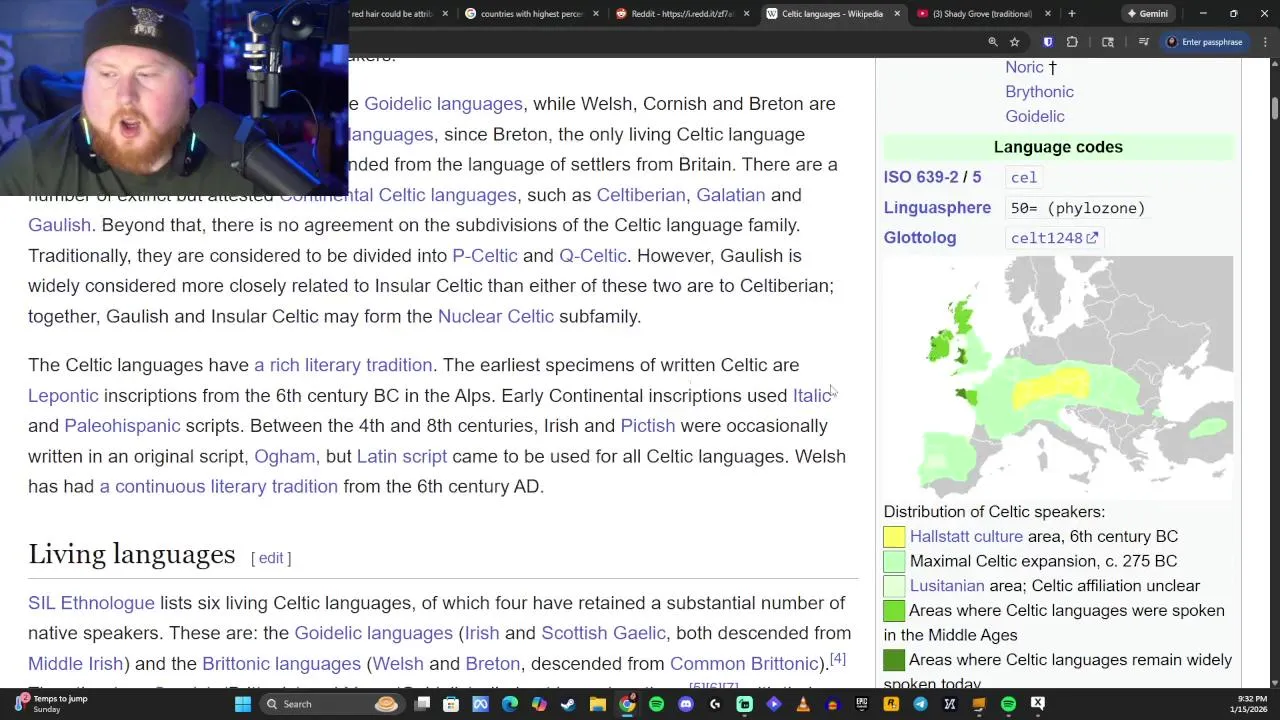This screenshot has height=720, width=1280.
Task: Open the Continental Celtic languages link
Action: click(398, 195)
